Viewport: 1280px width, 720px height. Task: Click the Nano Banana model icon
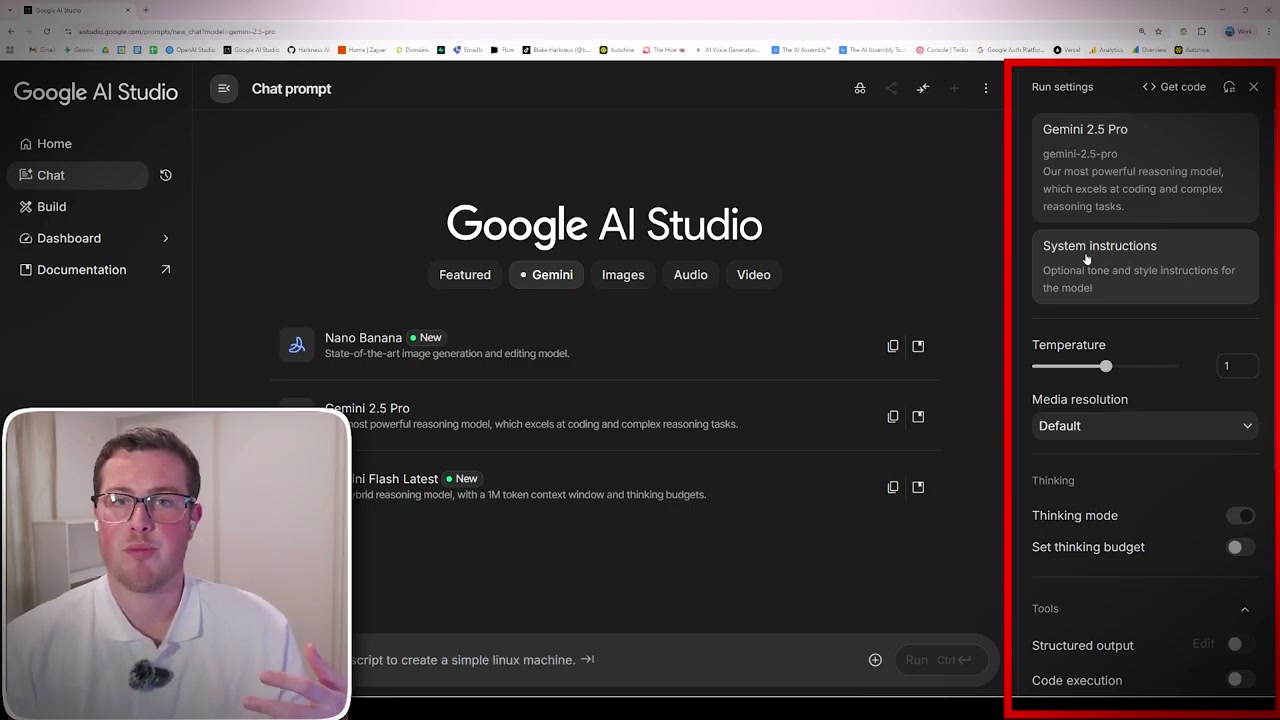click(x=297, y=345)
